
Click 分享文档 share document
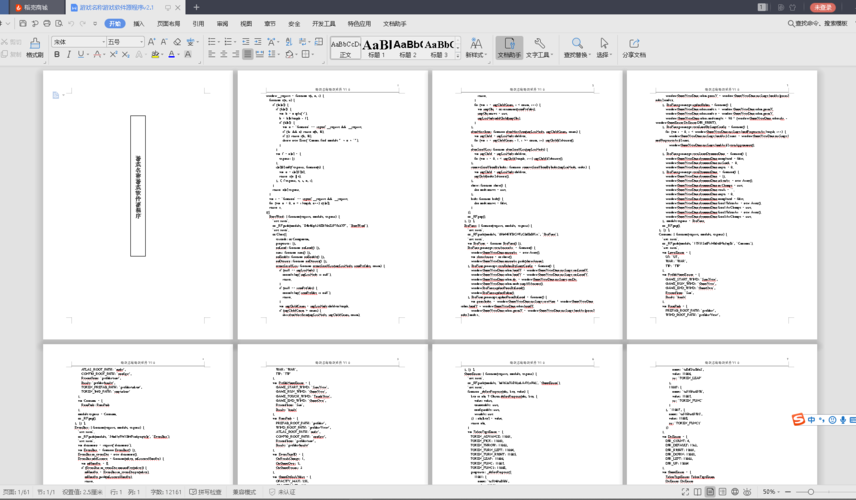[634, 47]
